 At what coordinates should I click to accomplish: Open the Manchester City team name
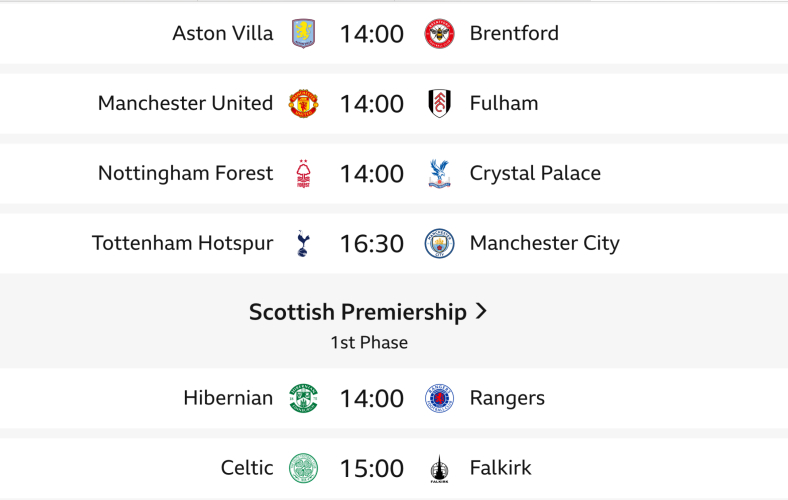point(545,243)
